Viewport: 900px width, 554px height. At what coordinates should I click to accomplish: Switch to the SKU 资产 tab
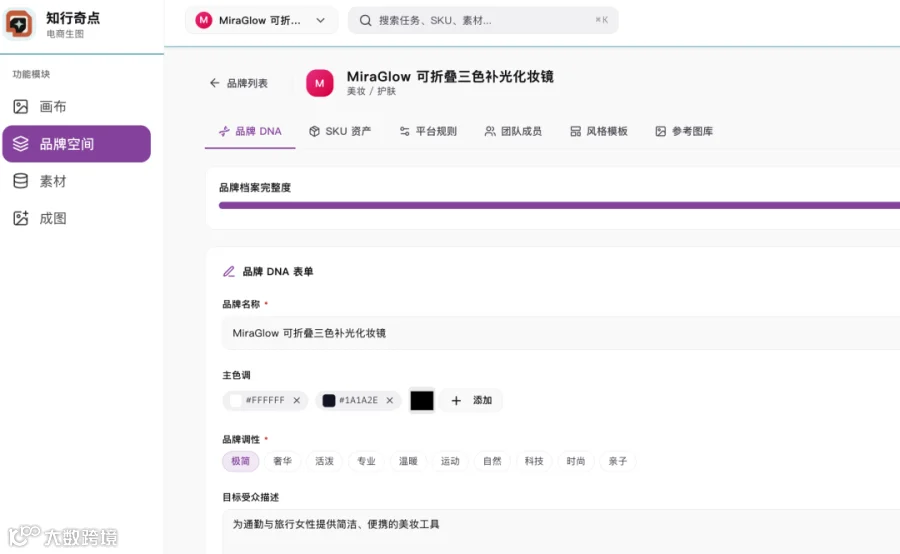pos(340,131)
